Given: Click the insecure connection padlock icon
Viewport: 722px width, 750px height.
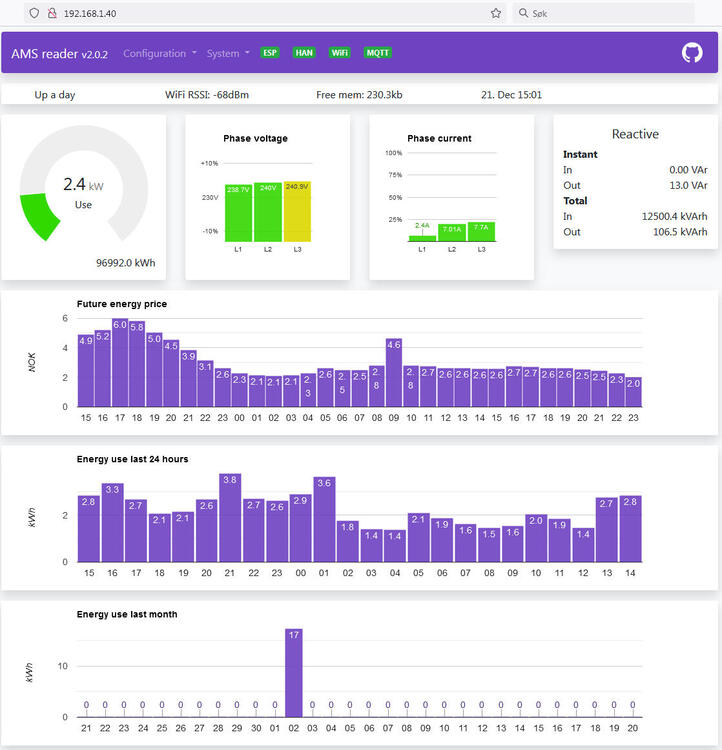Looking at the screenshot, I should (51, 13).
